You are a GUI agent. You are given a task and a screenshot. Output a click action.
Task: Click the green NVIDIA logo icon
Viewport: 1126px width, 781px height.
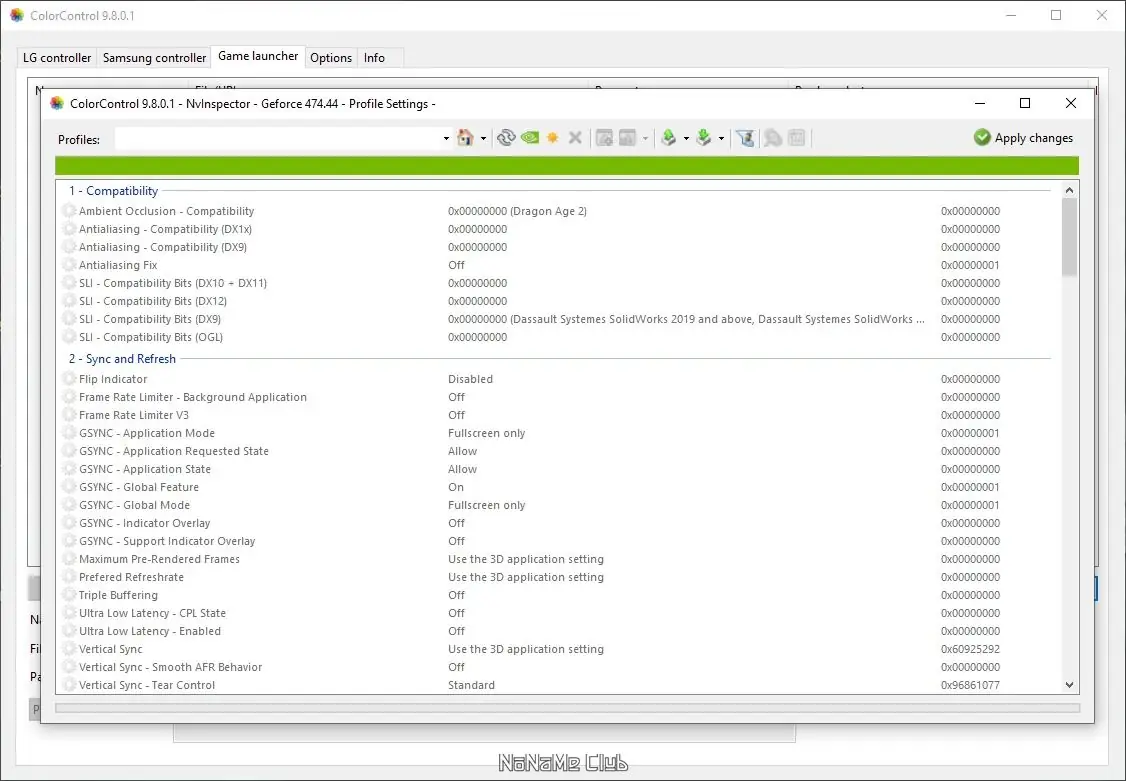click(x=530, y=138)
